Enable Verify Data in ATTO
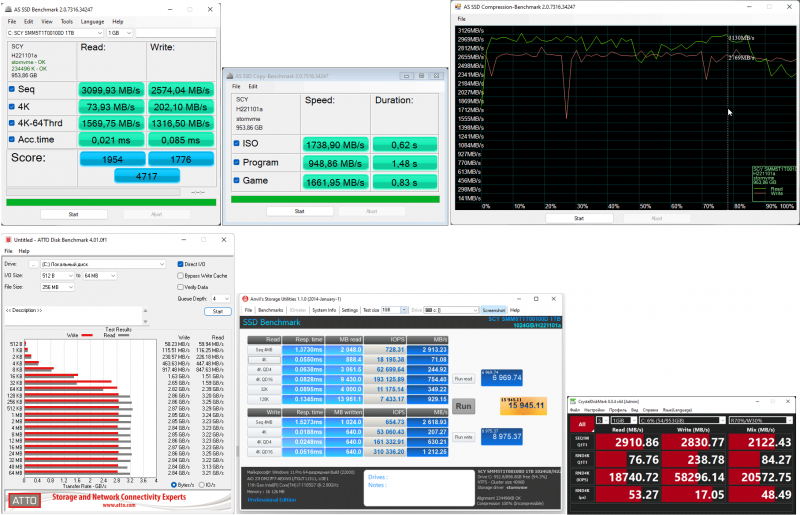The width and height of the screenshot is (800, 515). click(180, 287)
